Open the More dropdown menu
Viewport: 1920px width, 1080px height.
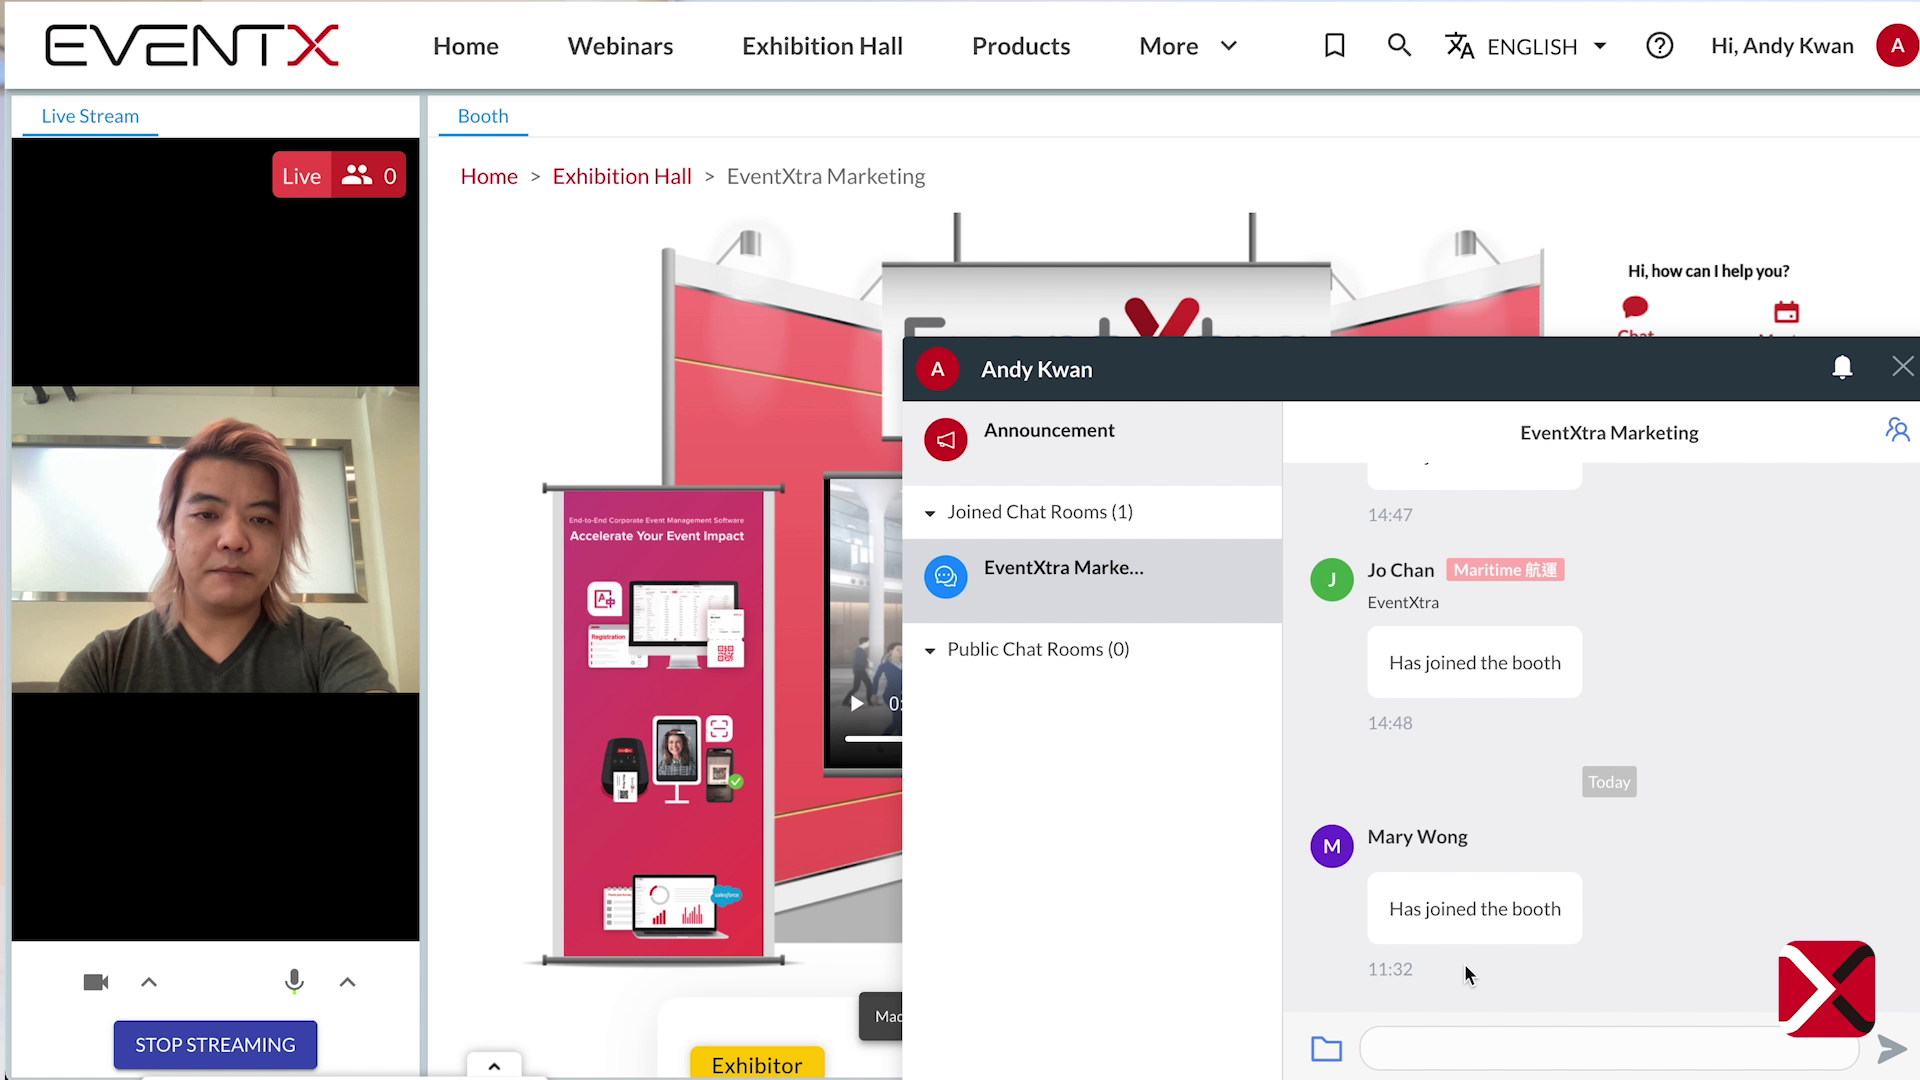point(1188,46)
